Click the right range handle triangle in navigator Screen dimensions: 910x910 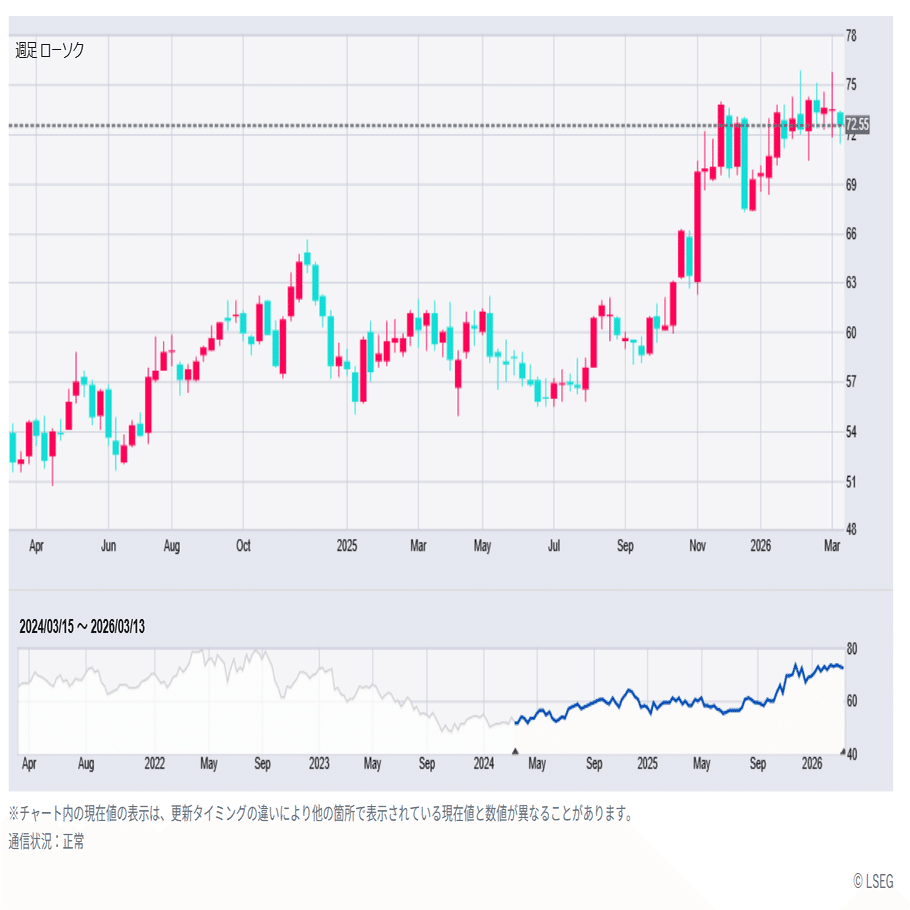tap(842, 751)
